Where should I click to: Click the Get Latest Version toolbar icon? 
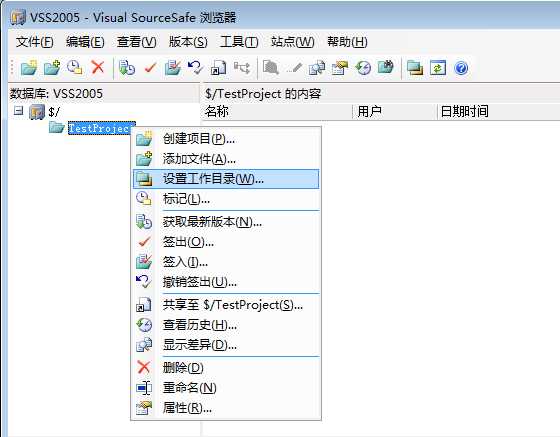click(x=127, y=67)
